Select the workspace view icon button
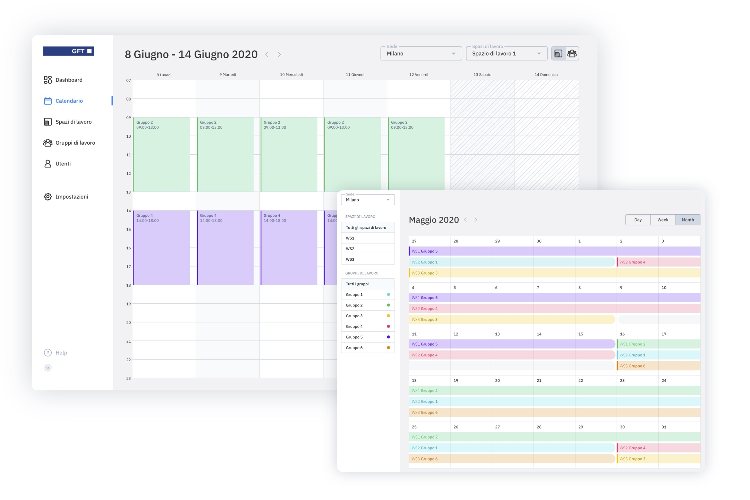The height and width of the screenshot is (500, 750). pyautogui.click(x=558, y=53)
